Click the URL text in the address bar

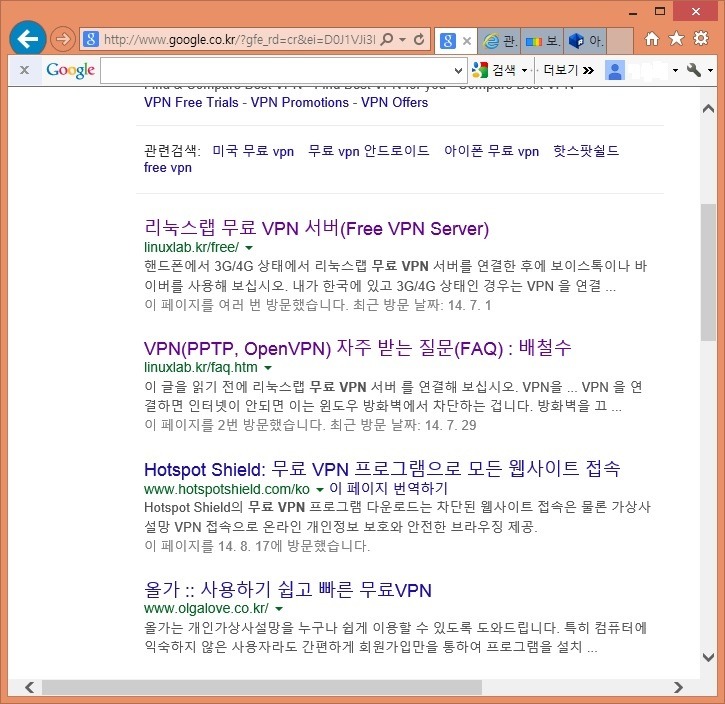(240, 40)
